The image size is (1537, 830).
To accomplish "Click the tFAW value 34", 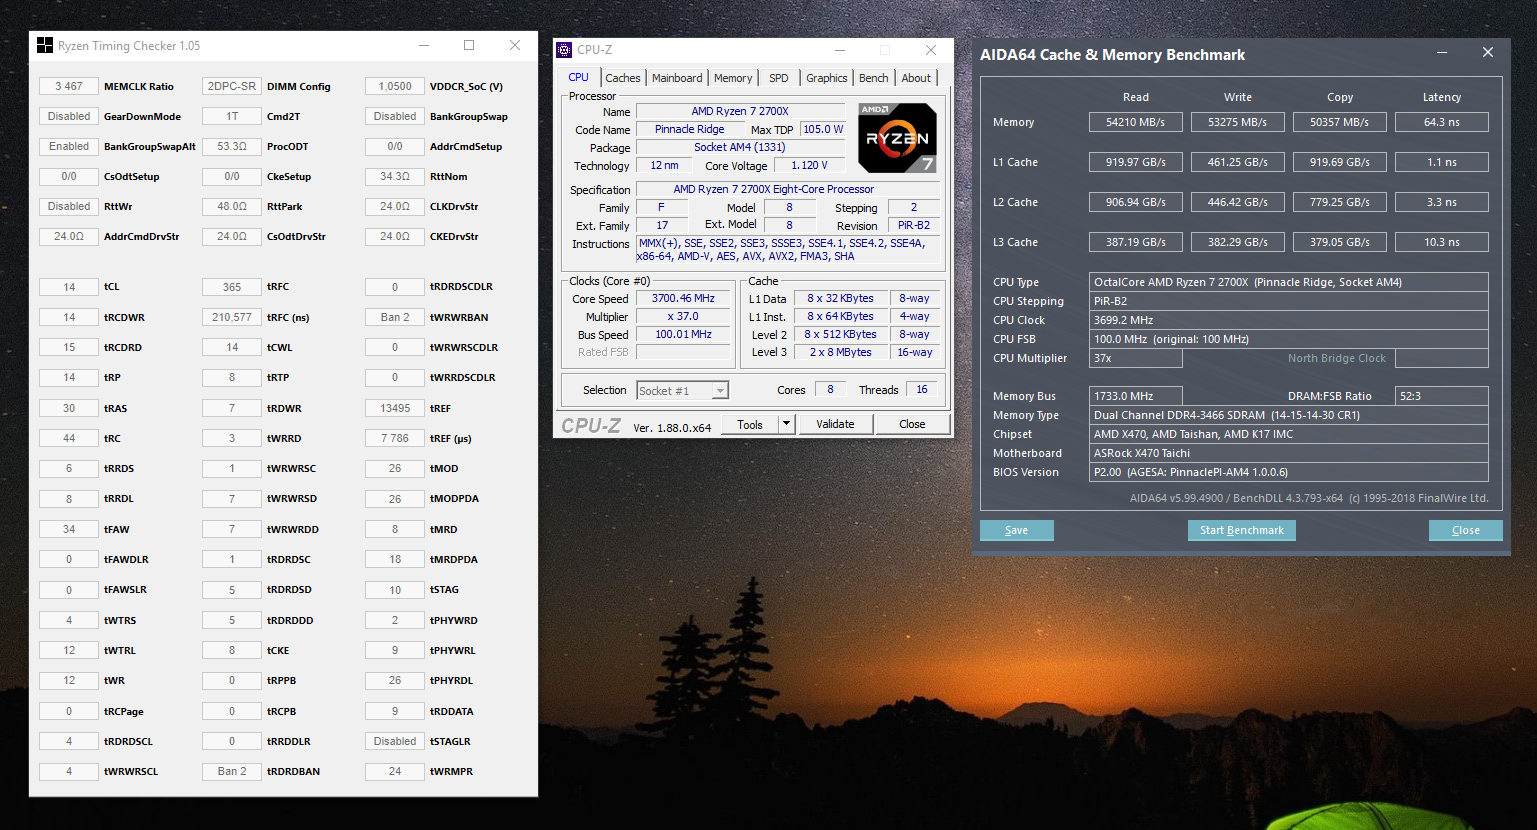I will (69, 529).
